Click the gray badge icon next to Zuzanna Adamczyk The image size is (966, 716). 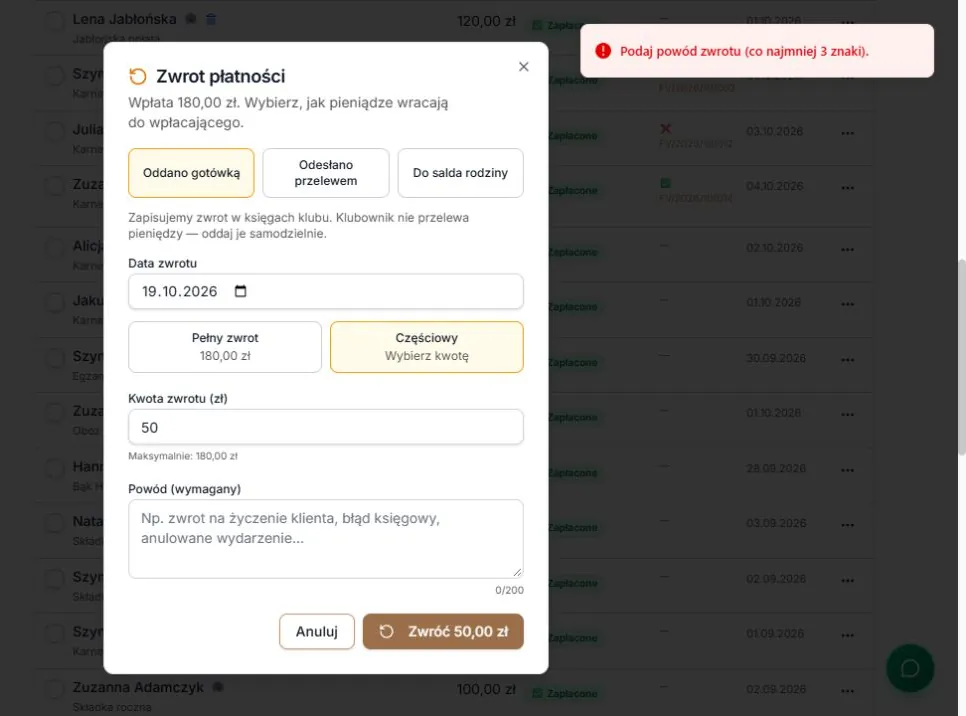pyautogui.click(x=217, y=687)
